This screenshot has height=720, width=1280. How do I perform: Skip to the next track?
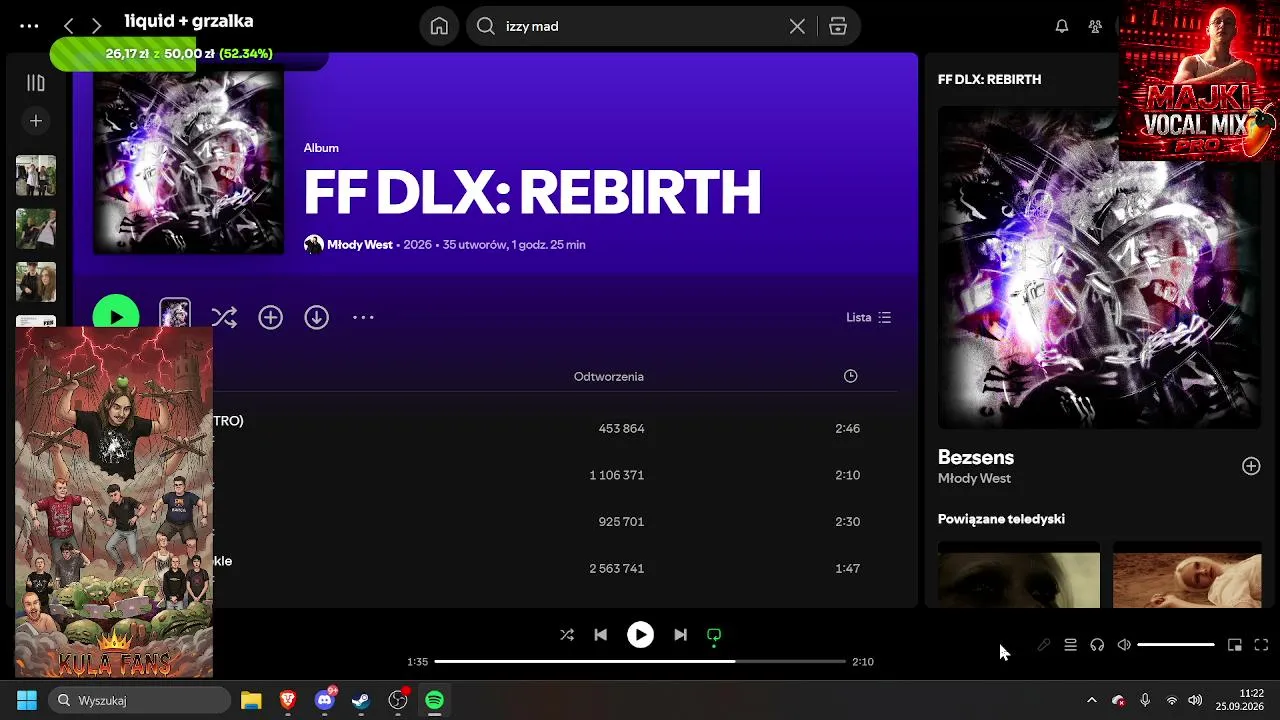(x=680, y=634)
